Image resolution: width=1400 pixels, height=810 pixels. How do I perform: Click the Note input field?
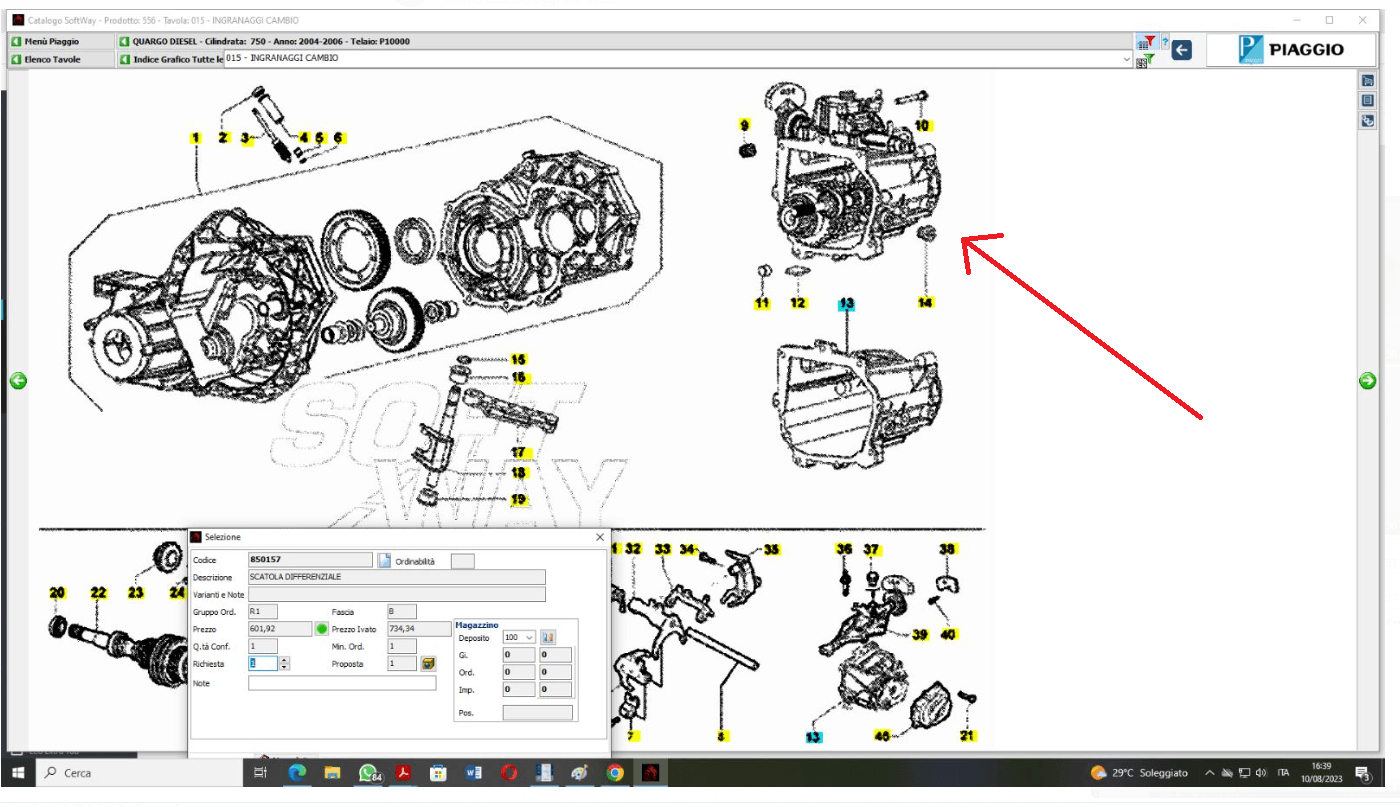tap(342, 683)
